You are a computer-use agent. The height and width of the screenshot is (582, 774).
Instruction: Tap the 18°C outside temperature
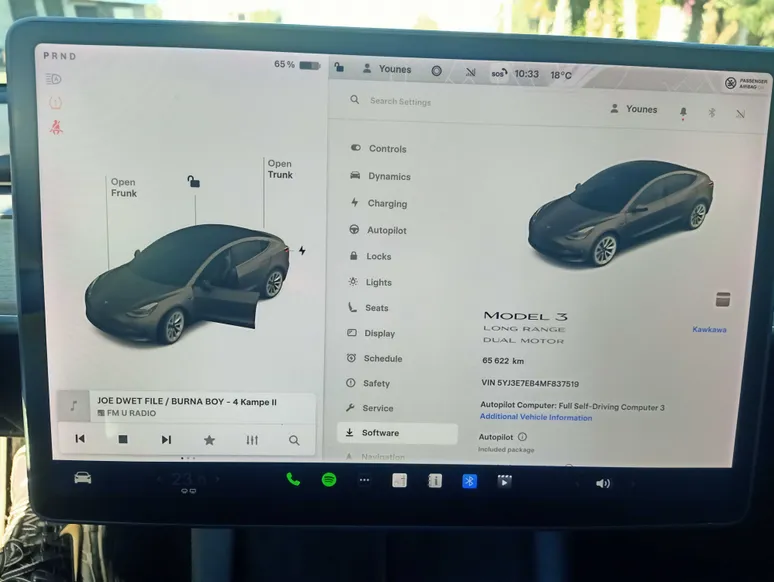click(x=561, y=75)
